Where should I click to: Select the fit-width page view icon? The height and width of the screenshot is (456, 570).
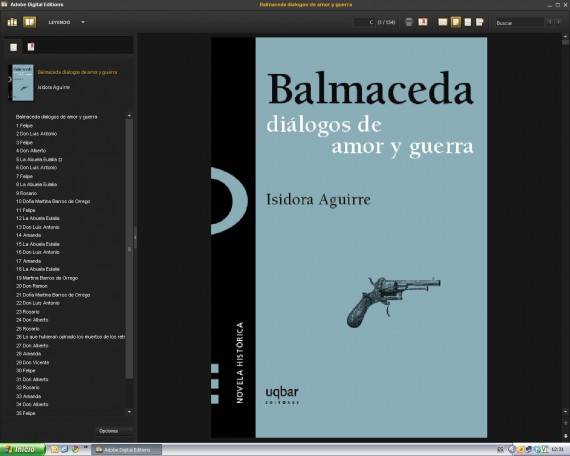[468, 22]
